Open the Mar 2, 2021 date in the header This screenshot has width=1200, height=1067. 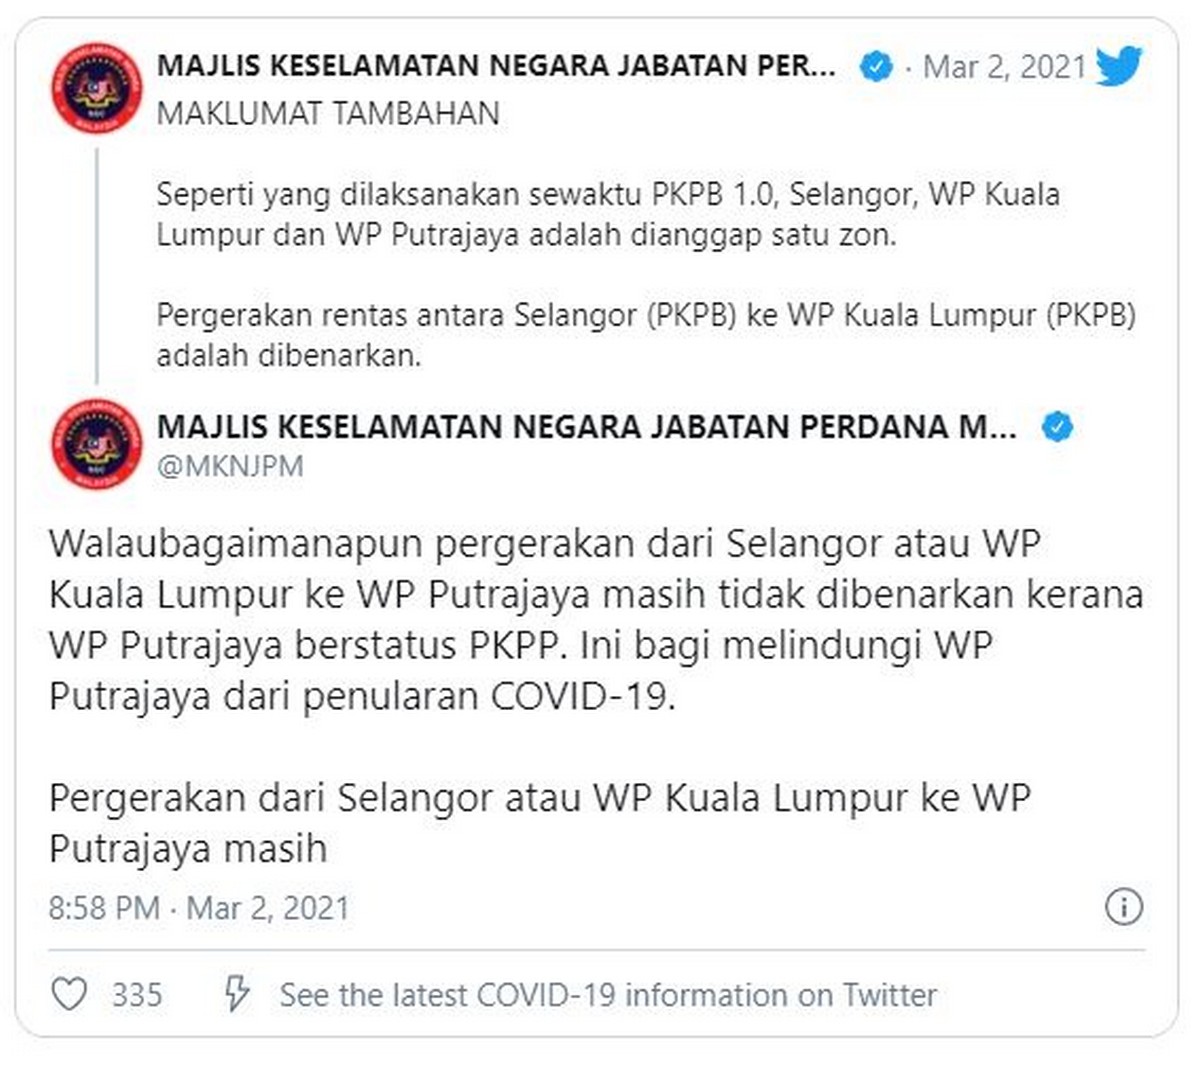(x=1004, y=67)
